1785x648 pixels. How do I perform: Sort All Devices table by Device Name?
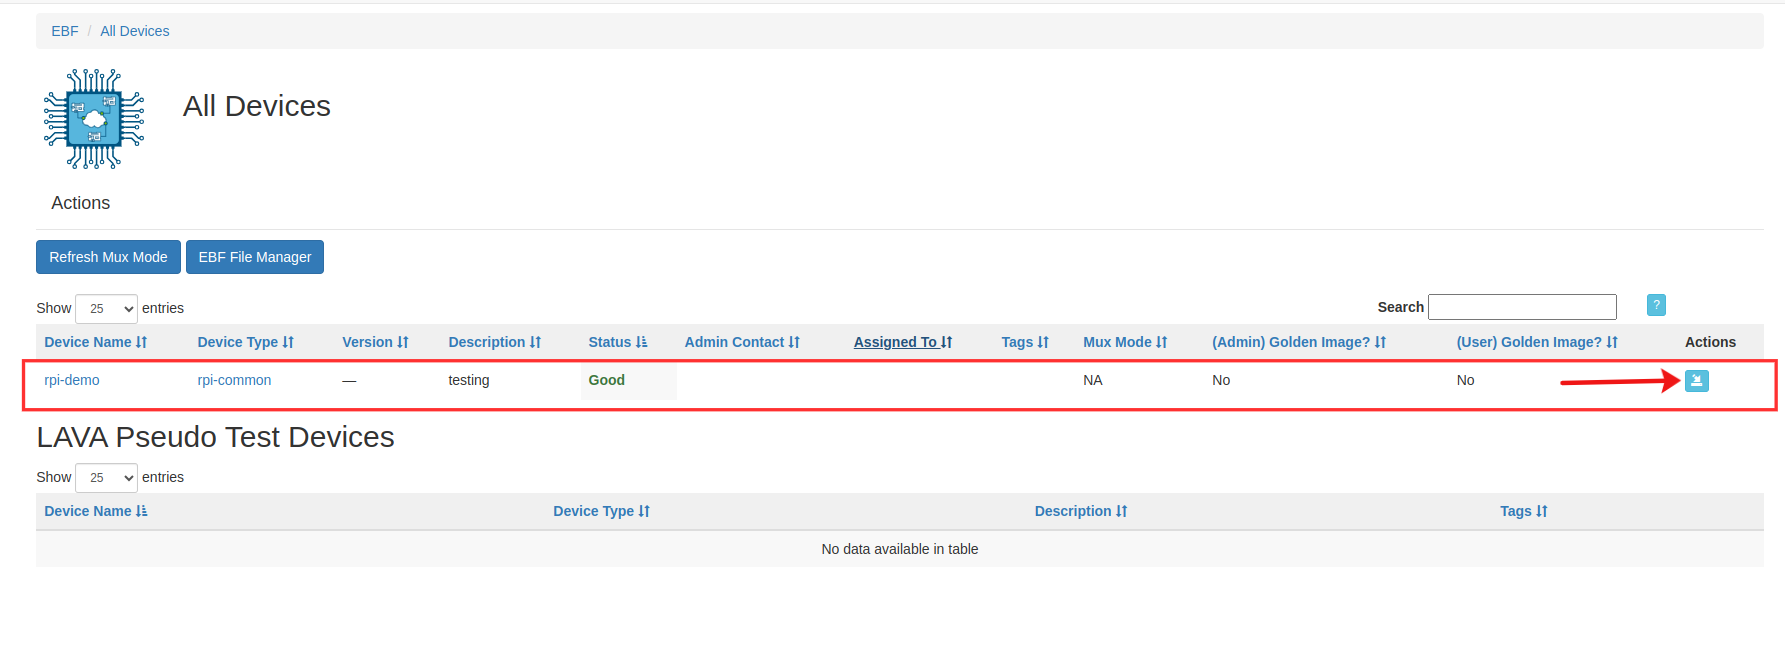[96, 342]
